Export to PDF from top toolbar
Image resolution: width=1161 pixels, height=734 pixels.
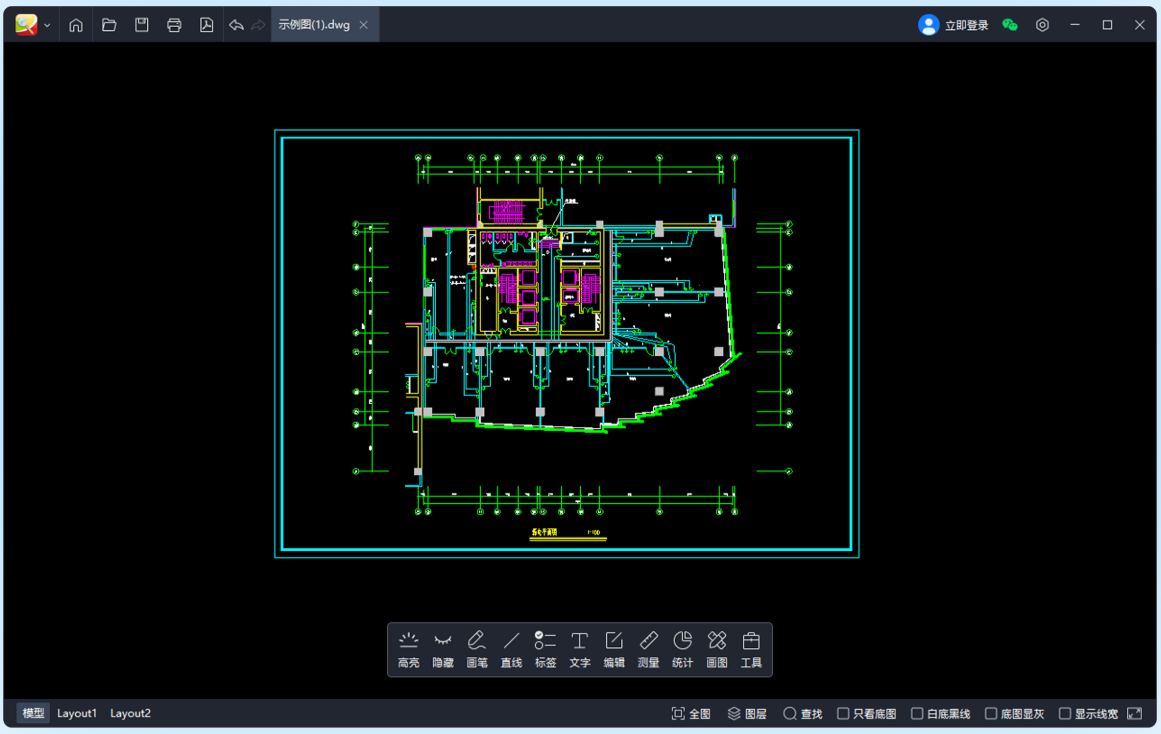click(x=206, y=25)
